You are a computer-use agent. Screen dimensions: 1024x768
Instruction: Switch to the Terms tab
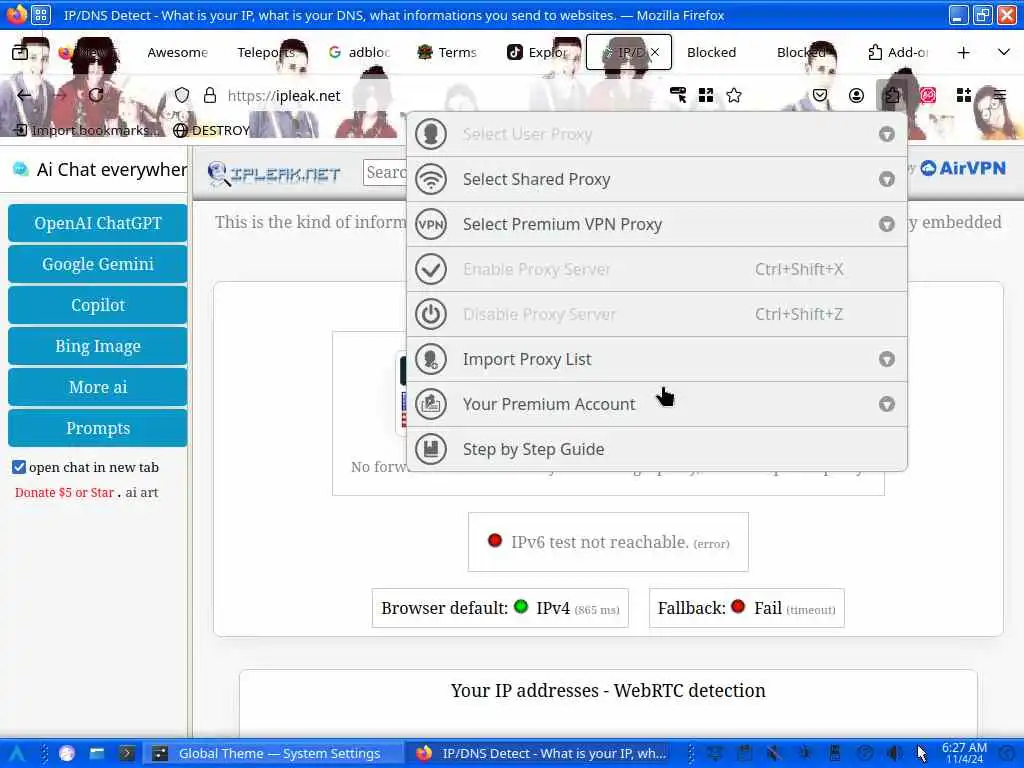[448, 52]
